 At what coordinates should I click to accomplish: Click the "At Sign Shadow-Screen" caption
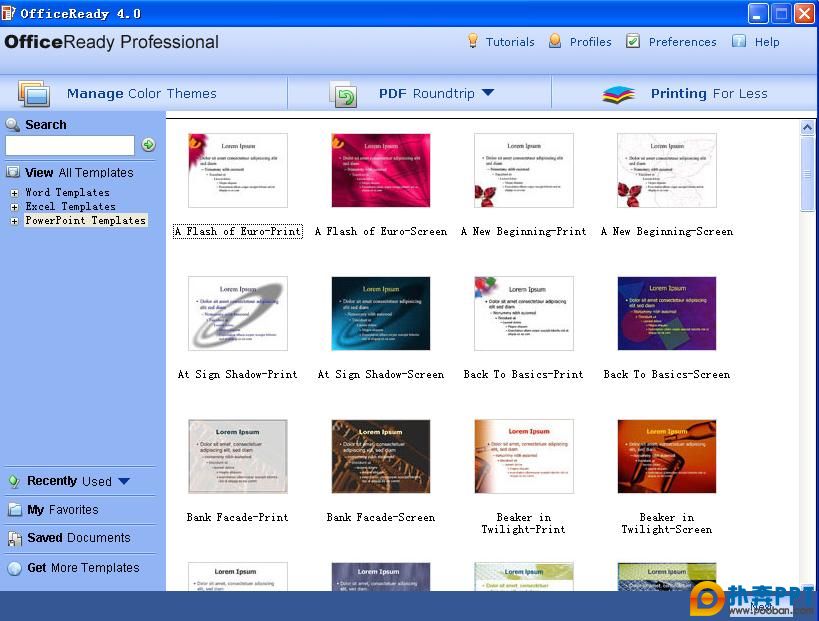coord(381,374)
